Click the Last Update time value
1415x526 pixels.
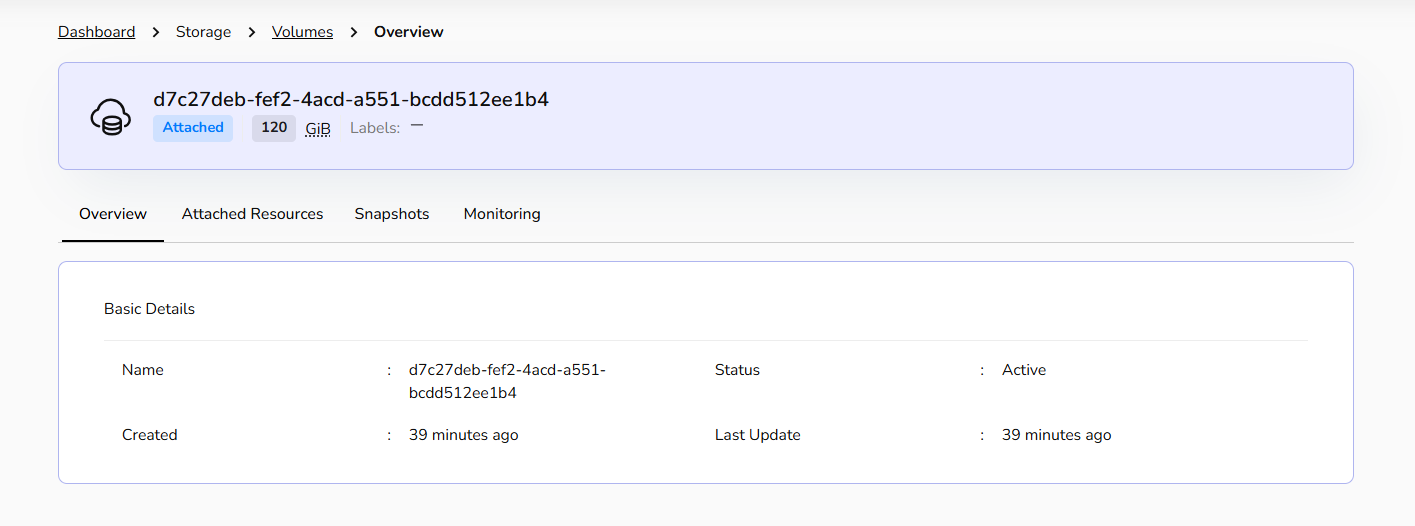pos(1057,435)
